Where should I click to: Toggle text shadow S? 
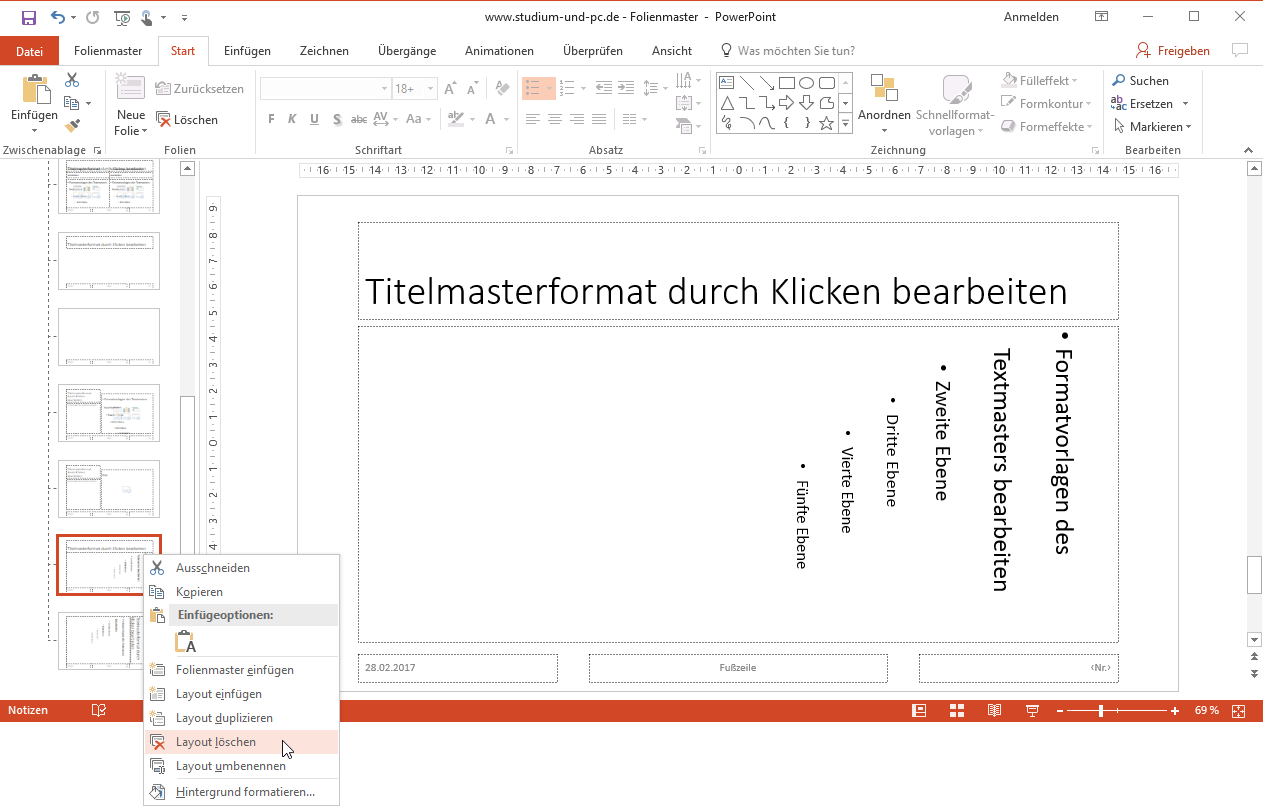point(336,119)
